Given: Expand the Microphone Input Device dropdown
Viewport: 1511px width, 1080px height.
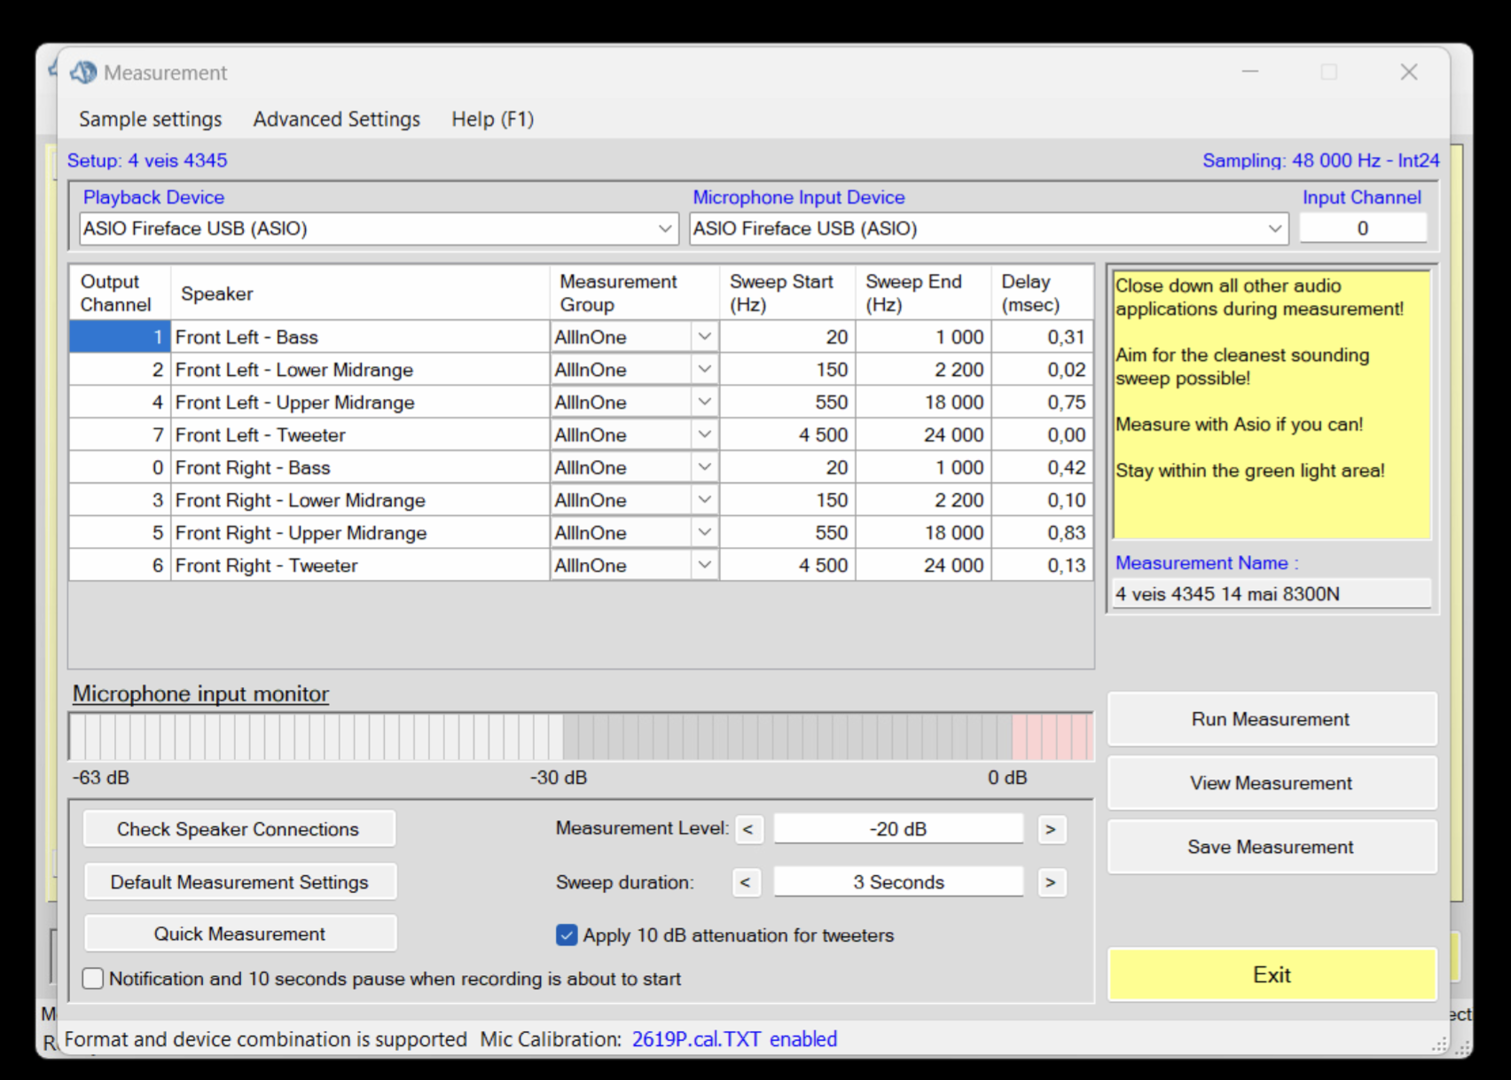Looking at the screenshot, I should (x=1275, y=229).
